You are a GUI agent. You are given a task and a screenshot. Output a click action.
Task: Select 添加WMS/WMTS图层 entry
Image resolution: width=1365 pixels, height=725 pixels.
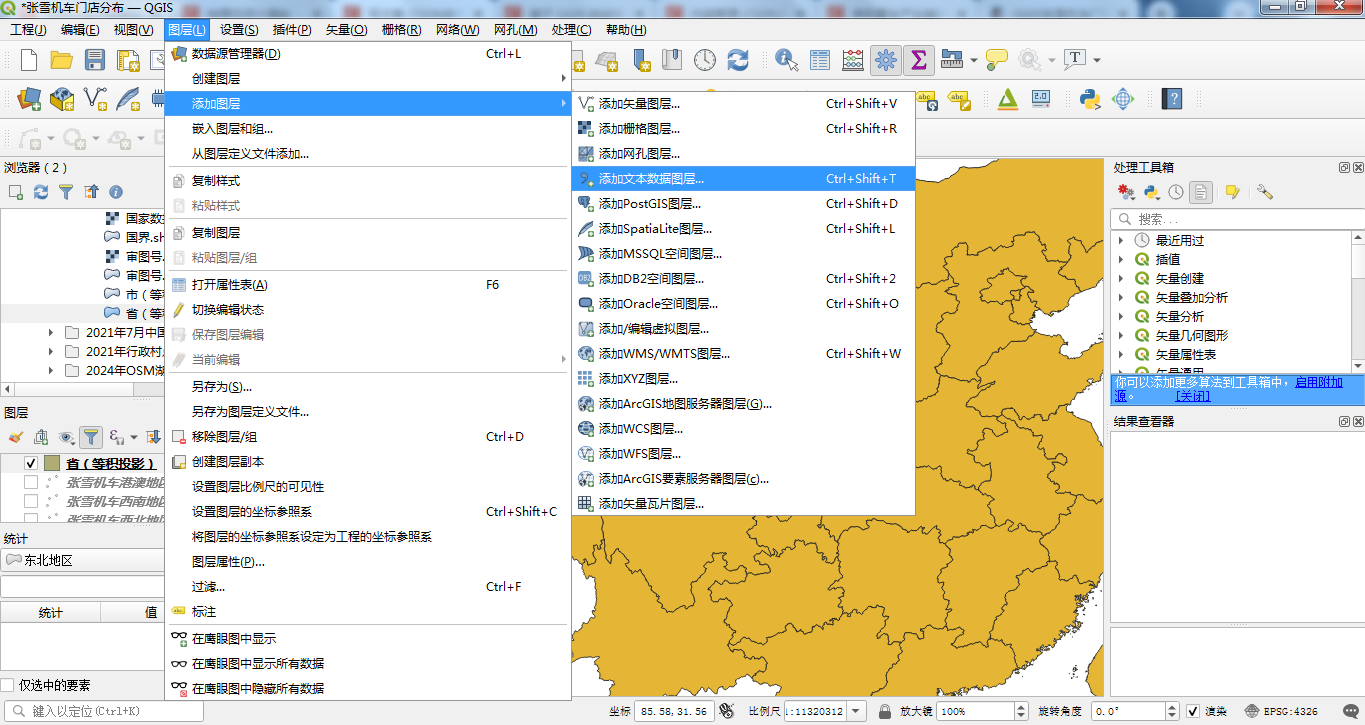coord(743,354)
